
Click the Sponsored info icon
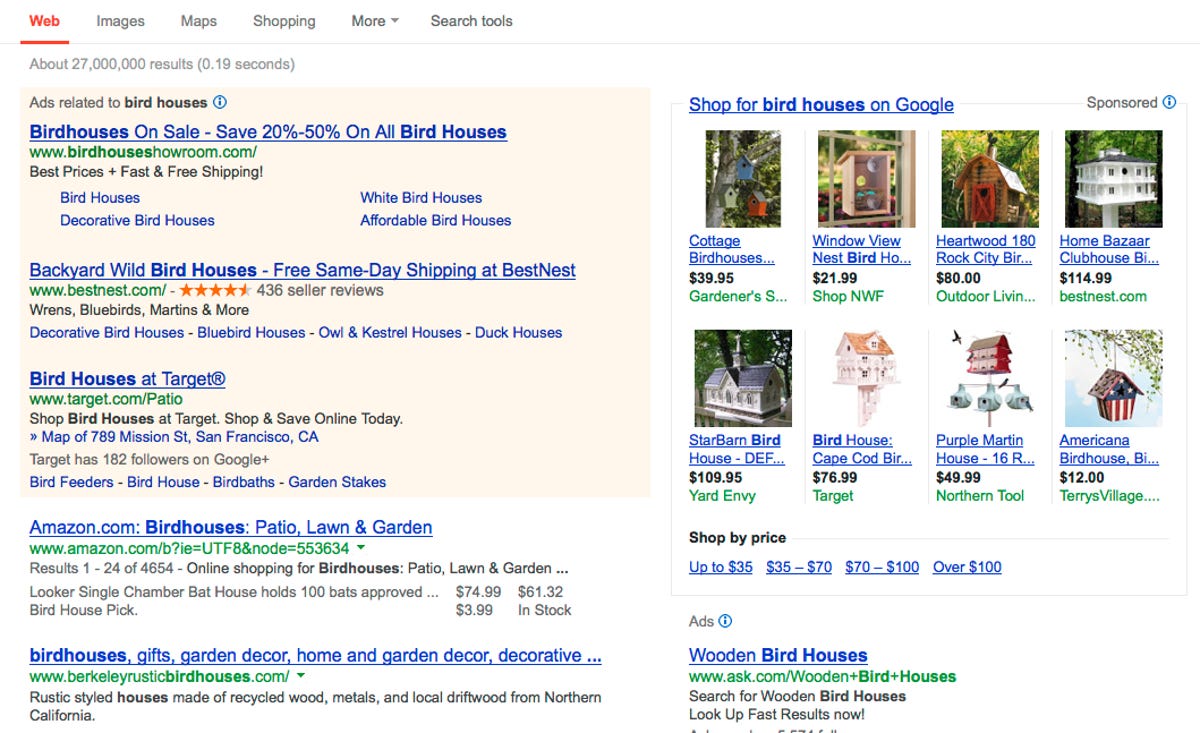pos(1167,102)
